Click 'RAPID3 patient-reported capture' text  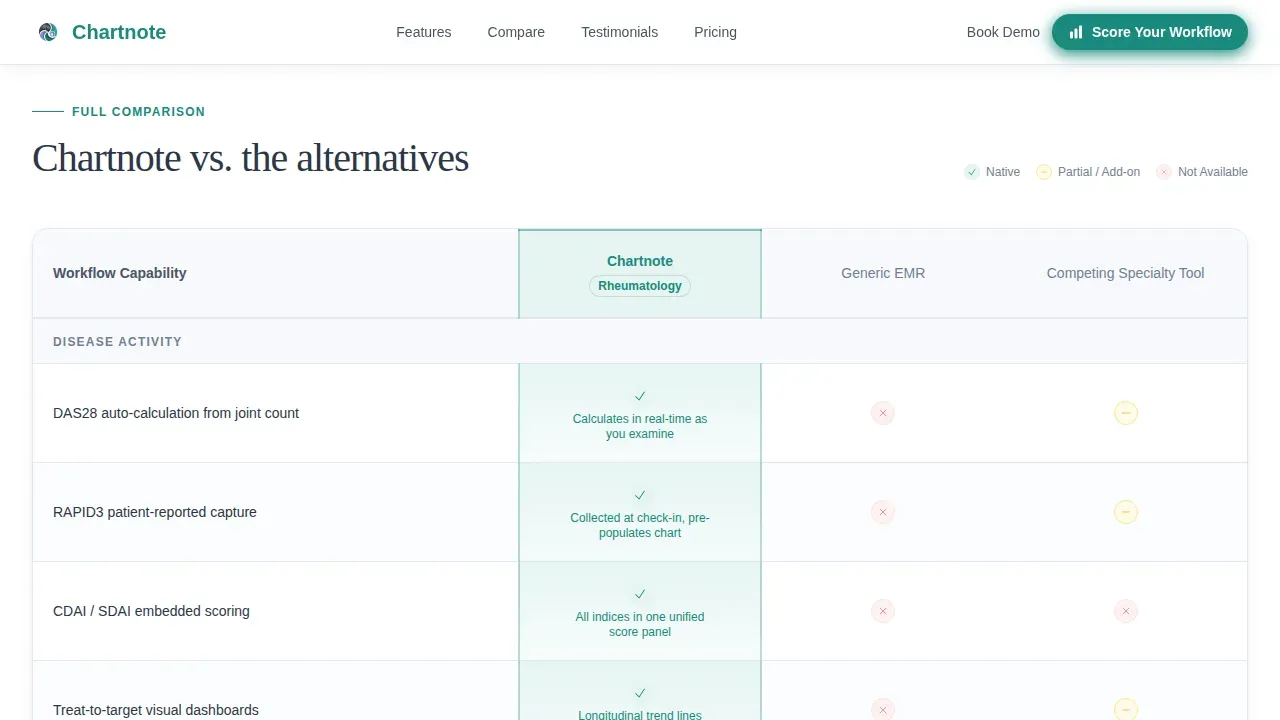pyautogui.click(x=155, y=512)
